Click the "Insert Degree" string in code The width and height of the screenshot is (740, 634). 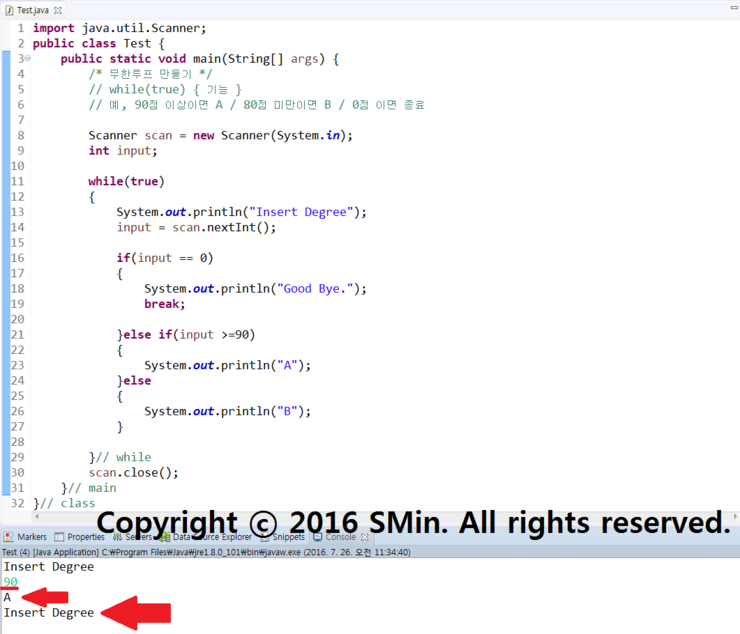pos(301,212)
